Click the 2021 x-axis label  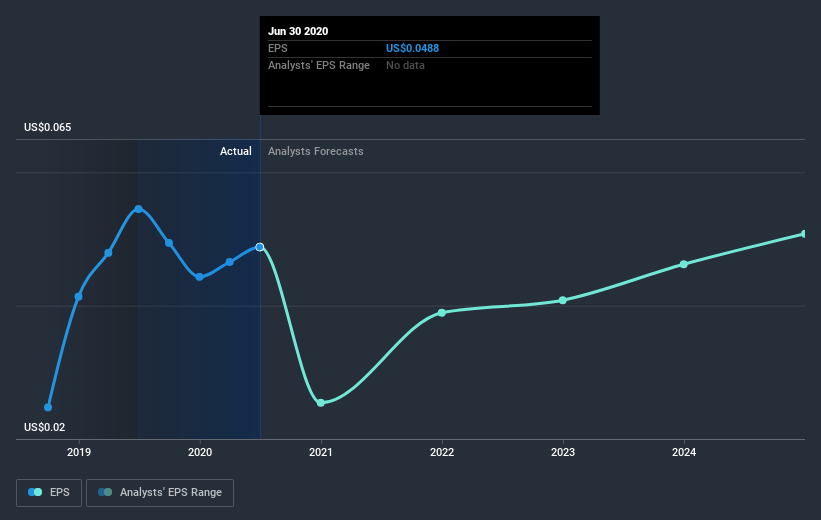point(320,452)
